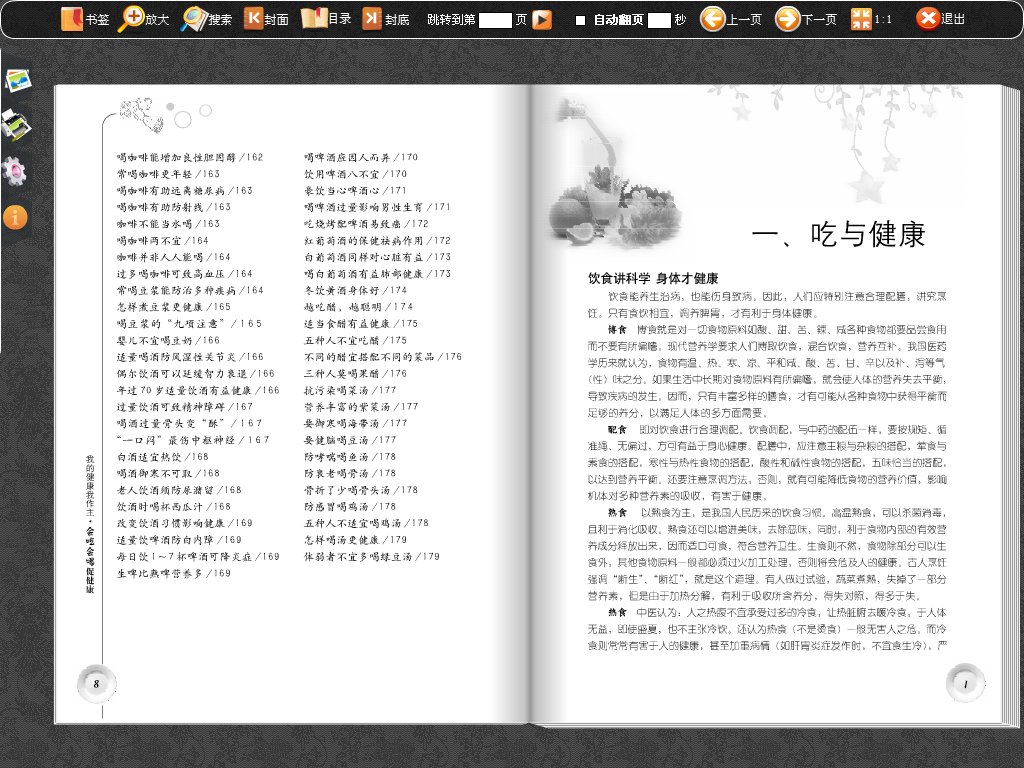Click contents entry 白酒适宜热饮 /168
This screenshot has height=768, width=1024.
pyautogui.click(x=163, y=456)
